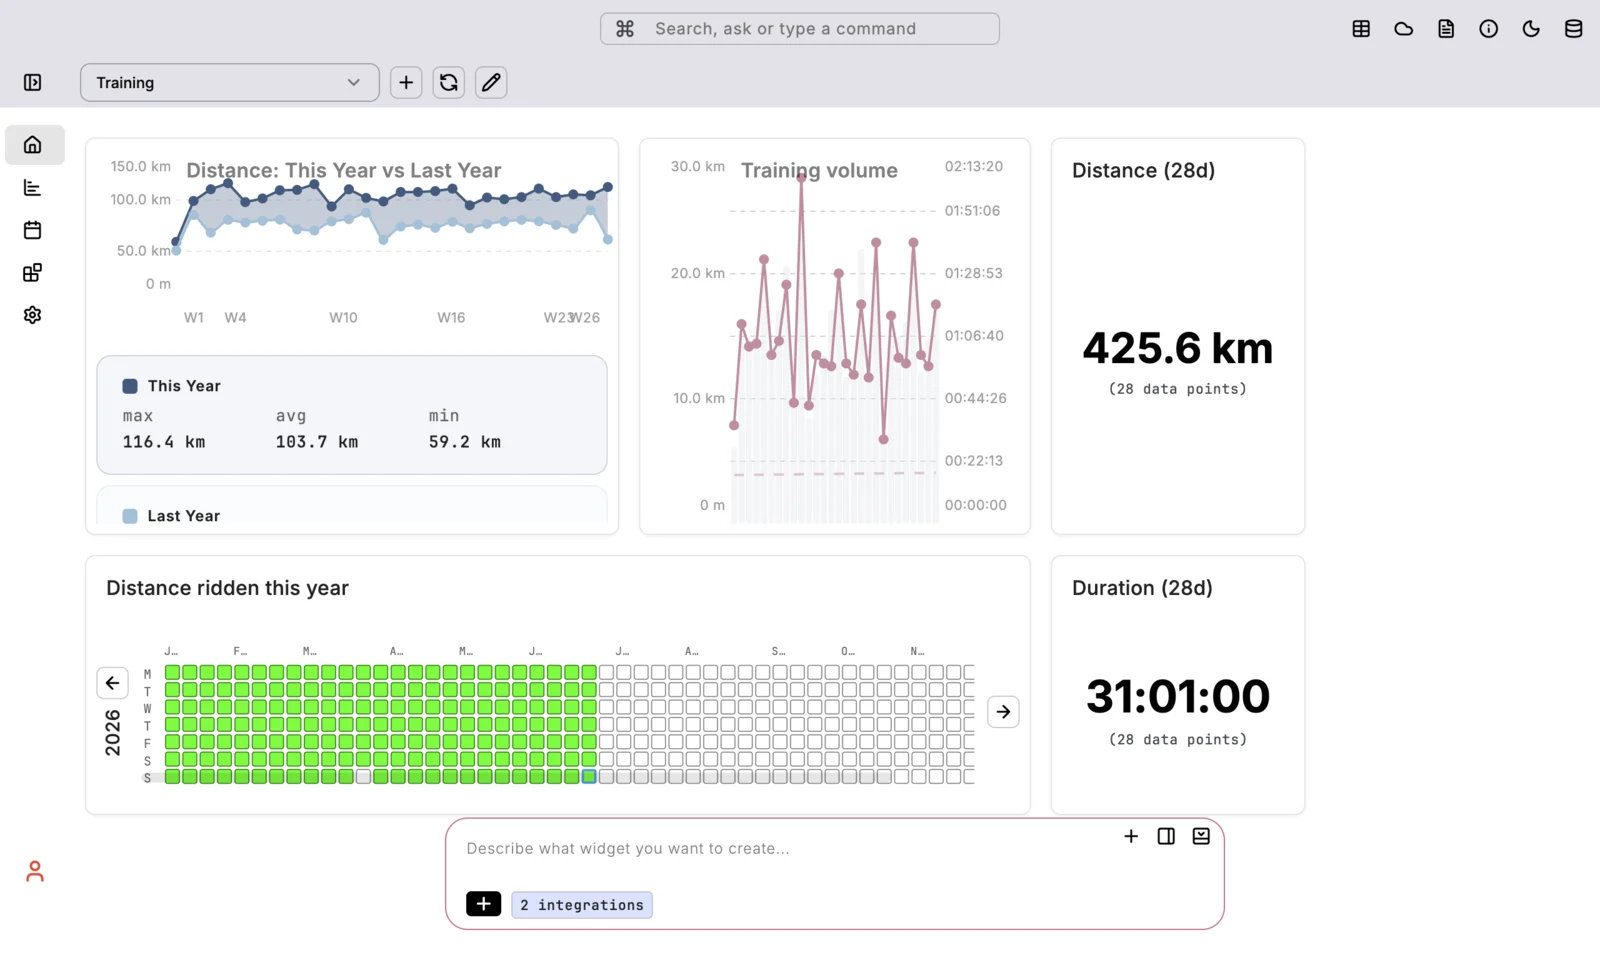Click the Last Year legend swatch
The height and width of the screenshot is (960, 1600).
point(130,516)
